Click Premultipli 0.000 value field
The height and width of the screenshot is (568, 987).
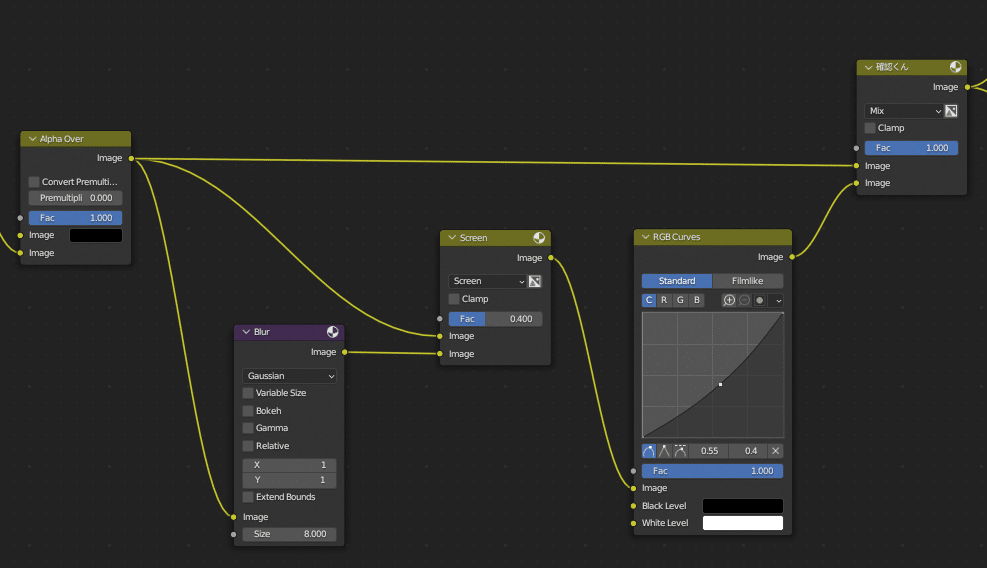click(76, 198)
